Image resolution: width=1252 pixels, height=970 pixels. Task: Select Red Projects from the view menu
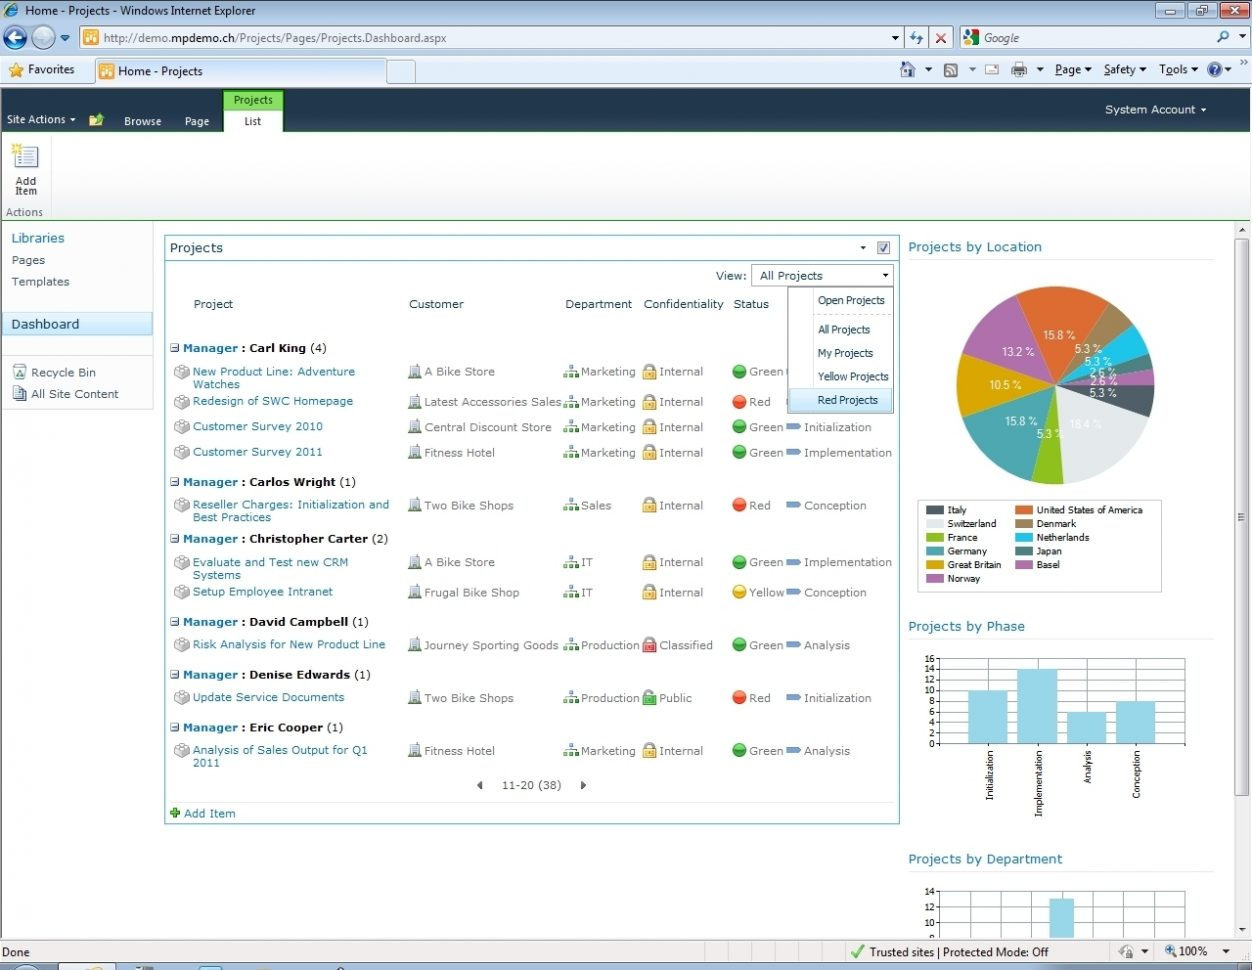(846, 400)
